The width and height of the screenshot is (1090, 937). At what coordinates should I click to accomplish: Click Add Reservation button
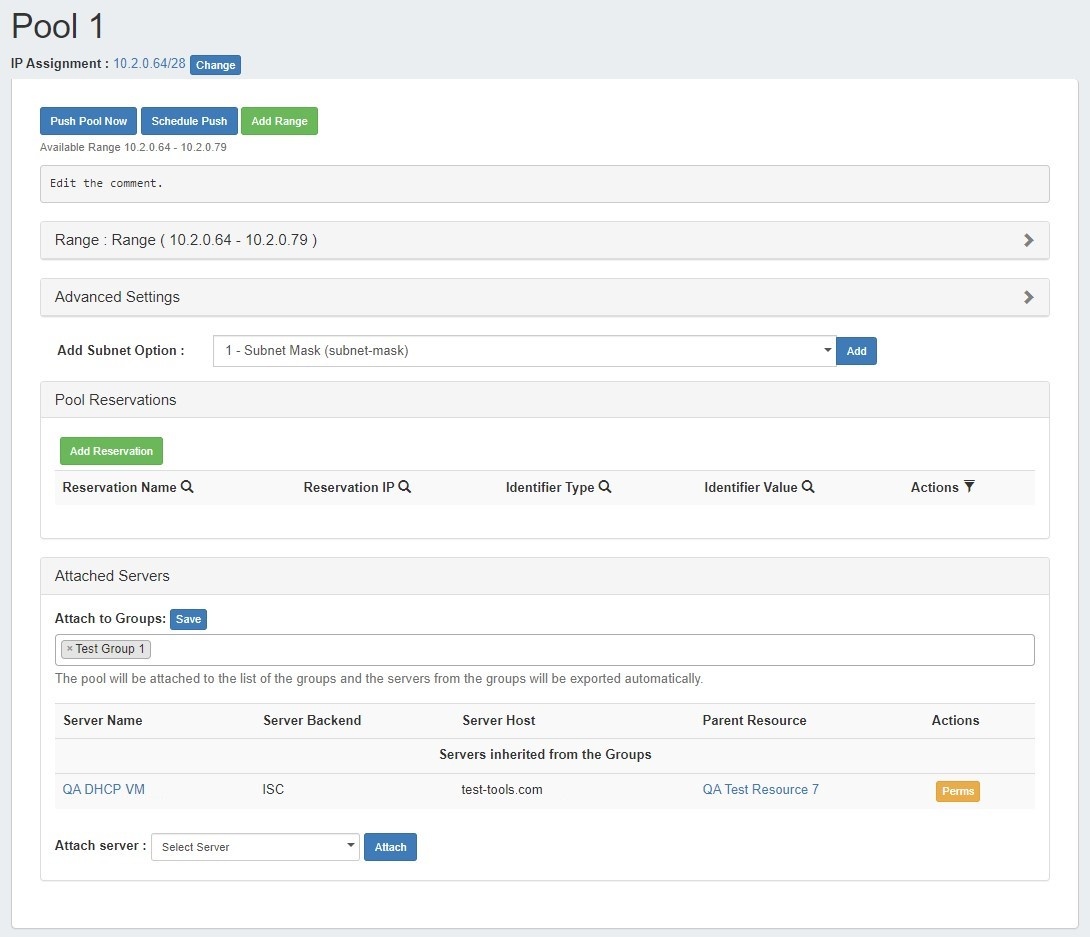111,451
